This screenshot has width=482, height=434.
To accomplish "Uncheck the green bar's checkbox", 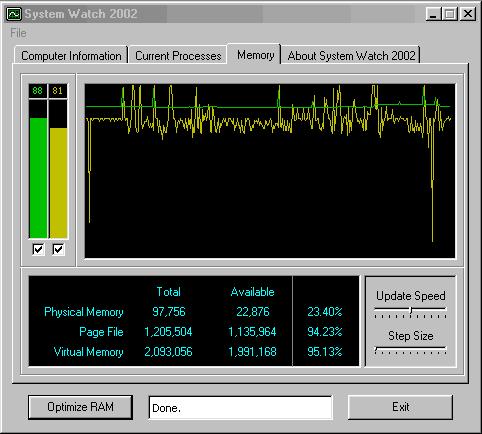I will 38,249.
